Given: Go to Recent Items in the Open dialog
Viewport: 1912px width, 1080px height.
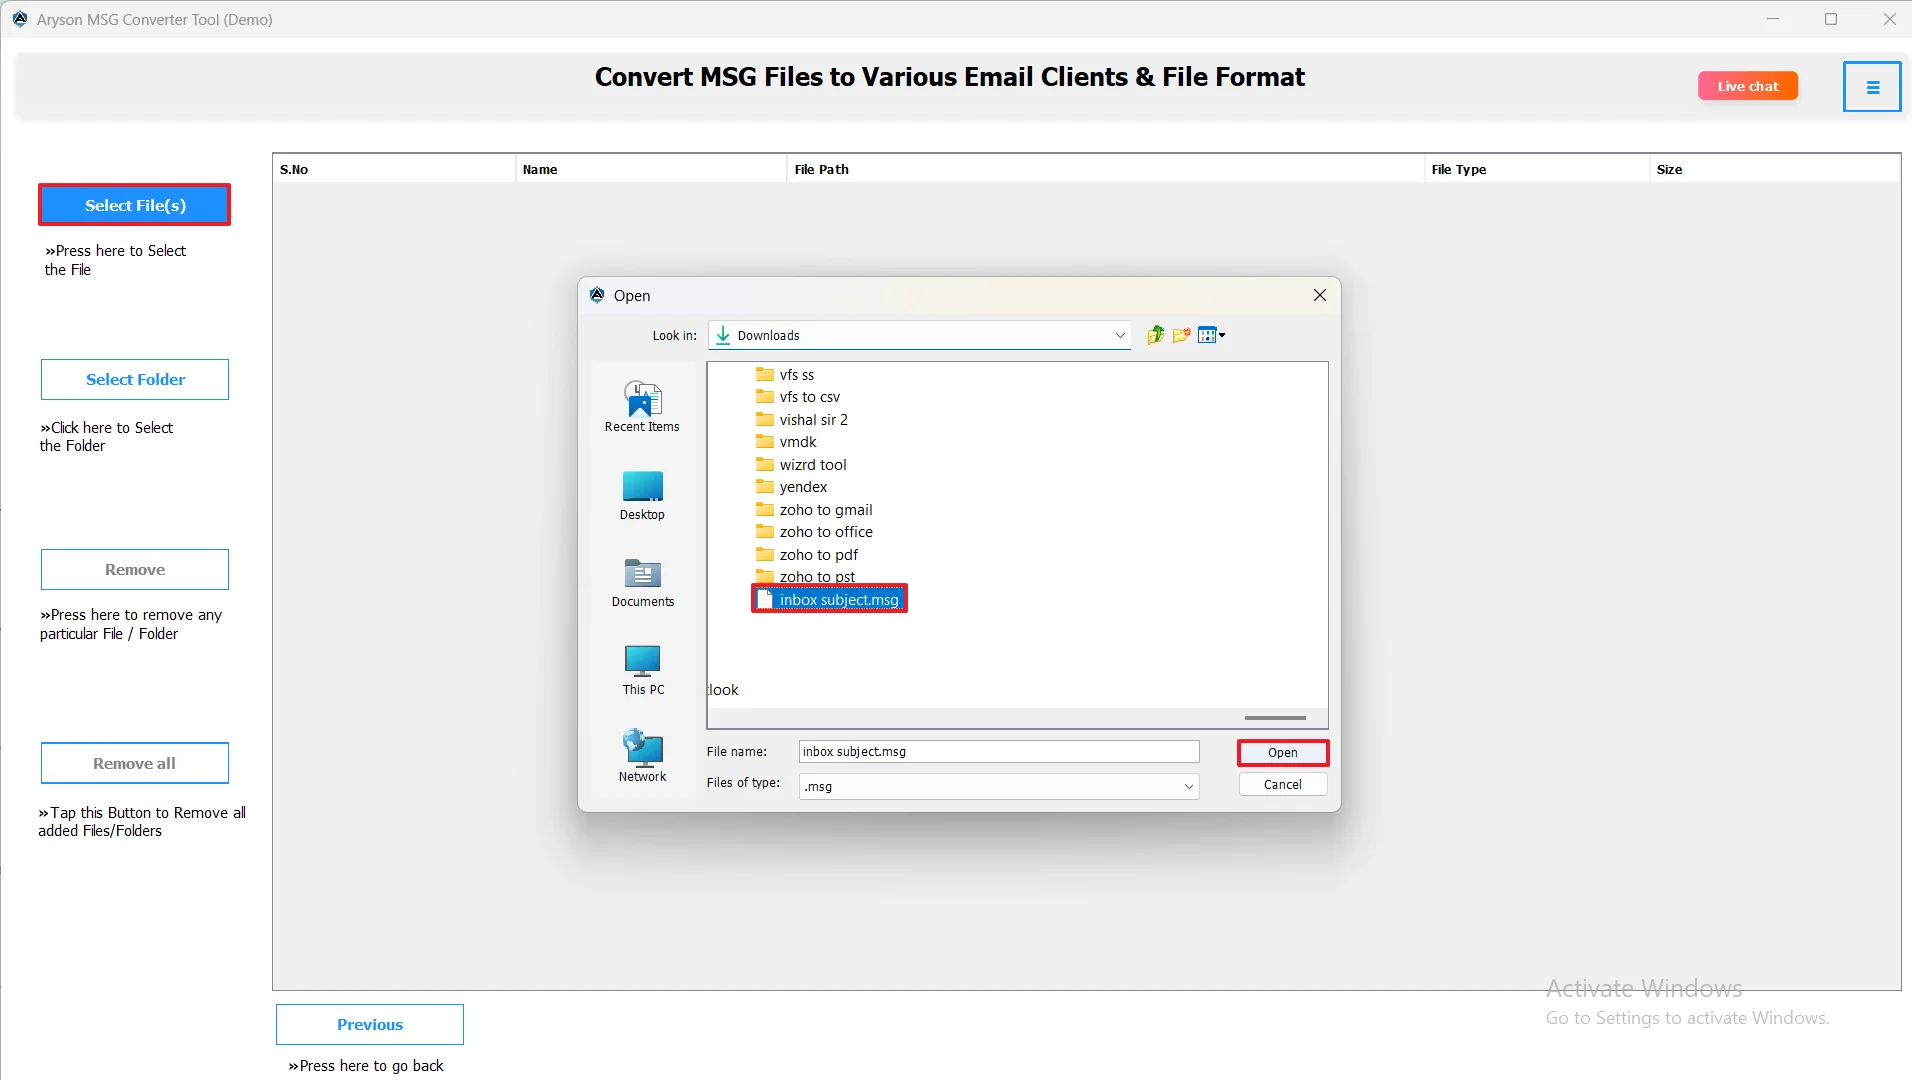Looking at the screenshot, I should [642, 407].
